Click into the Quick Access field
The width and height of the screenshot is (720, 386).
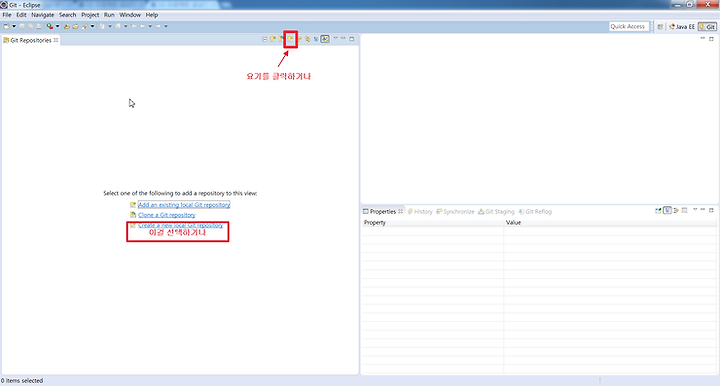click(x=629, y=27)
